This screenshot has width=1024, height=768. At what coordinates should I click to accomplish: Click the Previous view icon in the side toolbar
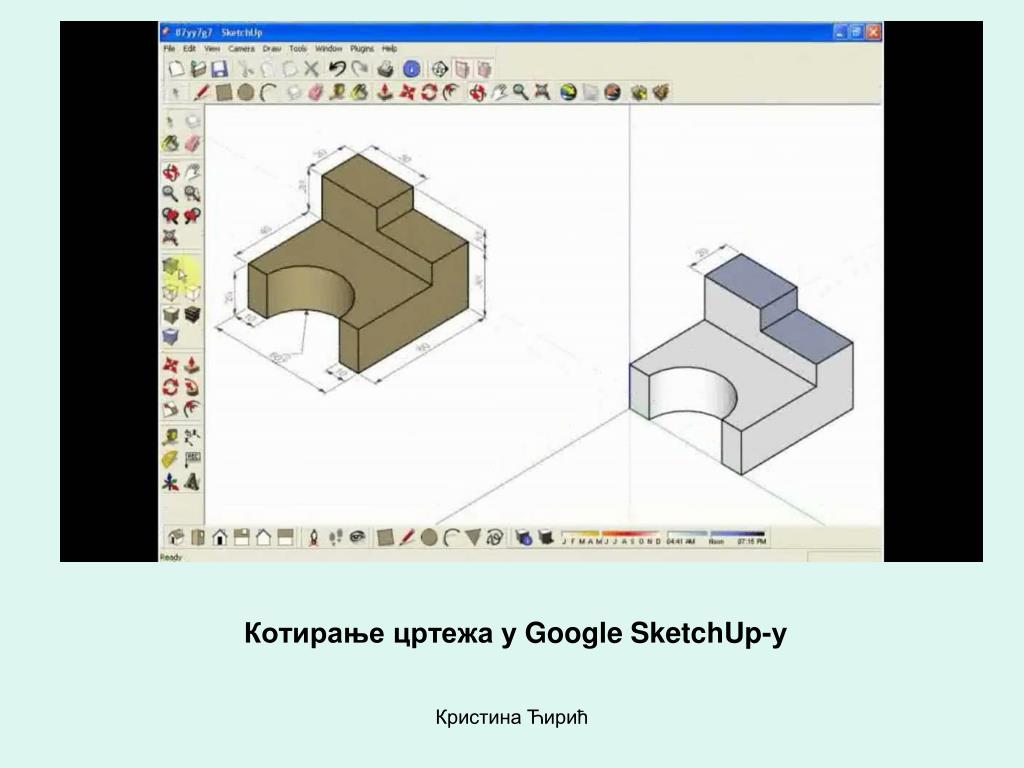tap(170, 216)
